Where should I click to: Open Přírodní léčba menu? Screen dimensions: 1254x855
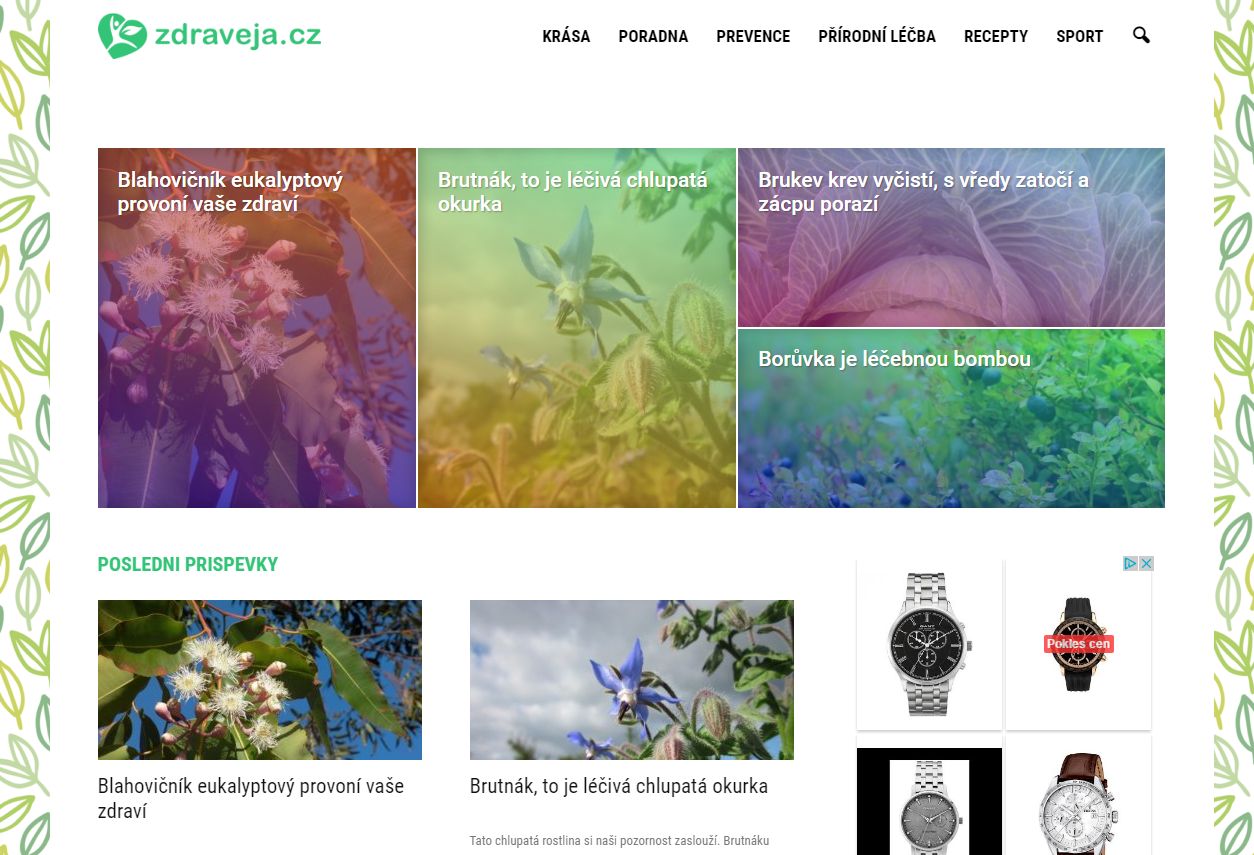(877, 36)
